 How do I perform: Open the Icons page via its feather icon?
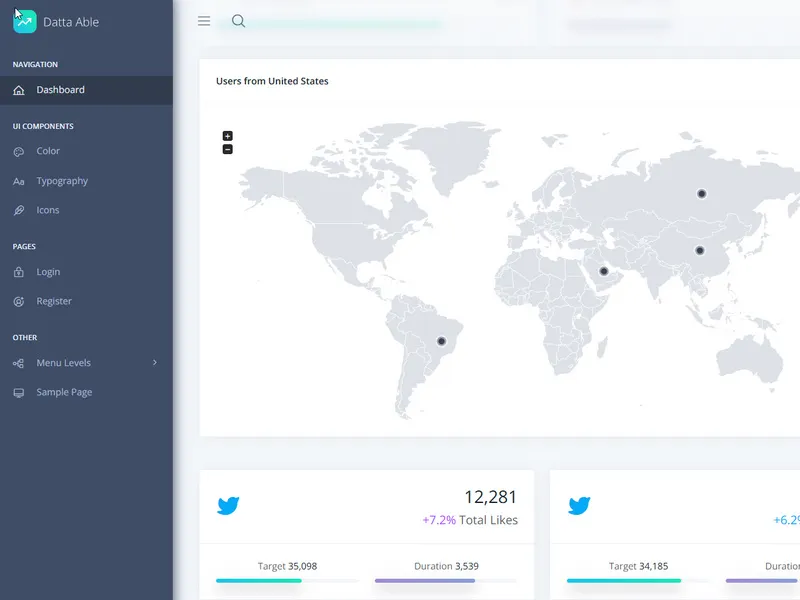pyautogui.click(x=18, y=210)
